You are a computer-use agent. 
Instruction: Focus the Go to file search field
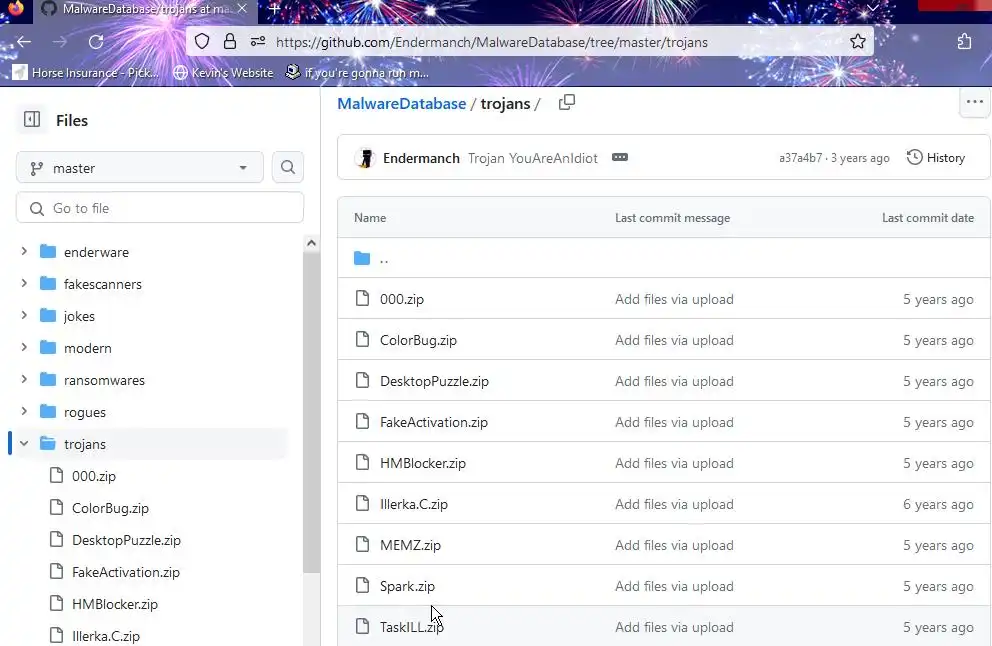click(x=160, y=208)
